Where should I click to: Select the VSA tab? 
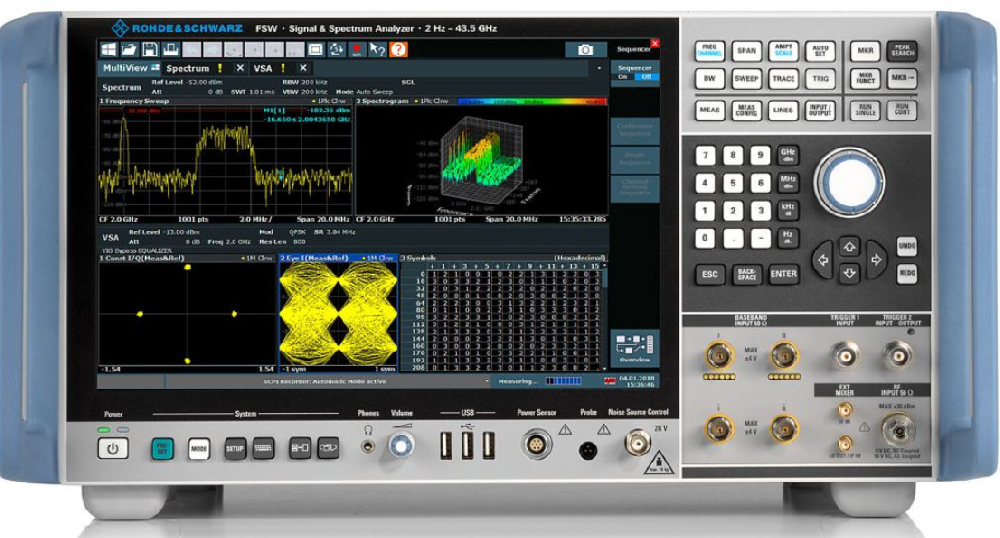point(263,68)
